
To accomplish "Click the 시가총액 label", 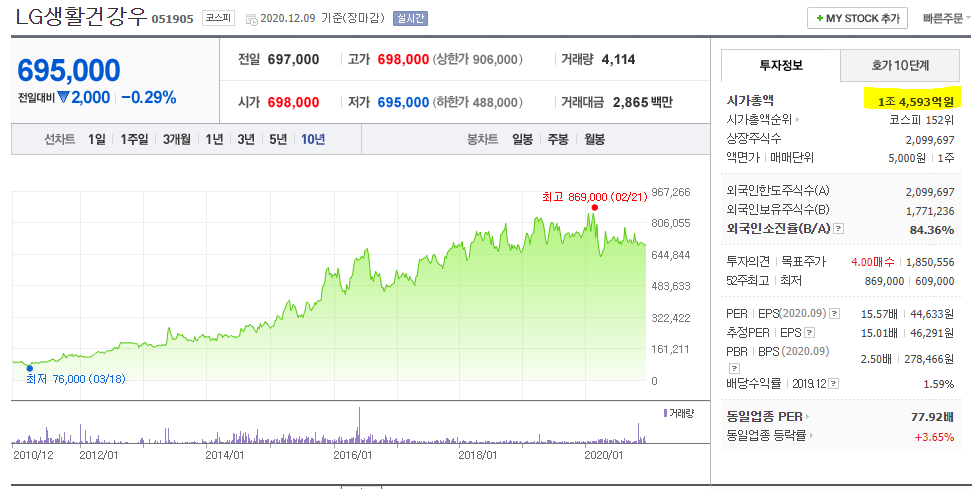I will point(749,100).
